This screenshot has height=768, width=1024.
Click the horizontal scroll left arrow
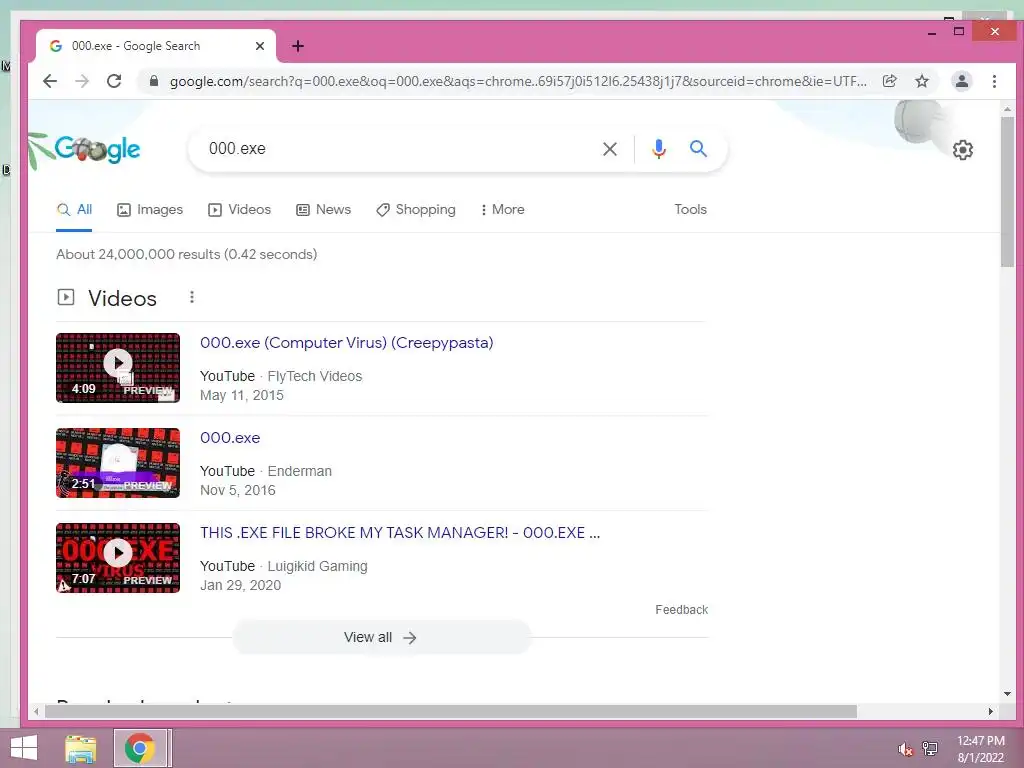tap(36, 711)
